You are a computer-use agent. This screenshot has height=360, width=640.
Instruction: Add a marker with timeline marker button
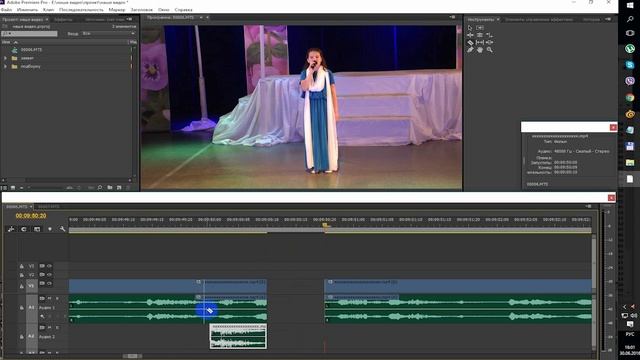pos(50,229)
